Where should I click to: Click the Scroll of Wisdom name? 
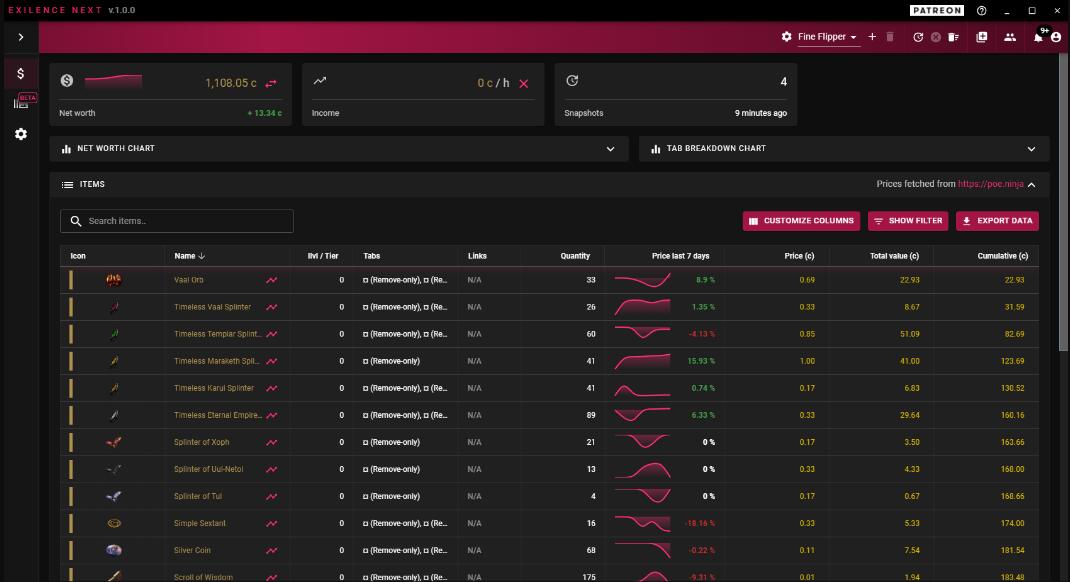click(203, 577)
